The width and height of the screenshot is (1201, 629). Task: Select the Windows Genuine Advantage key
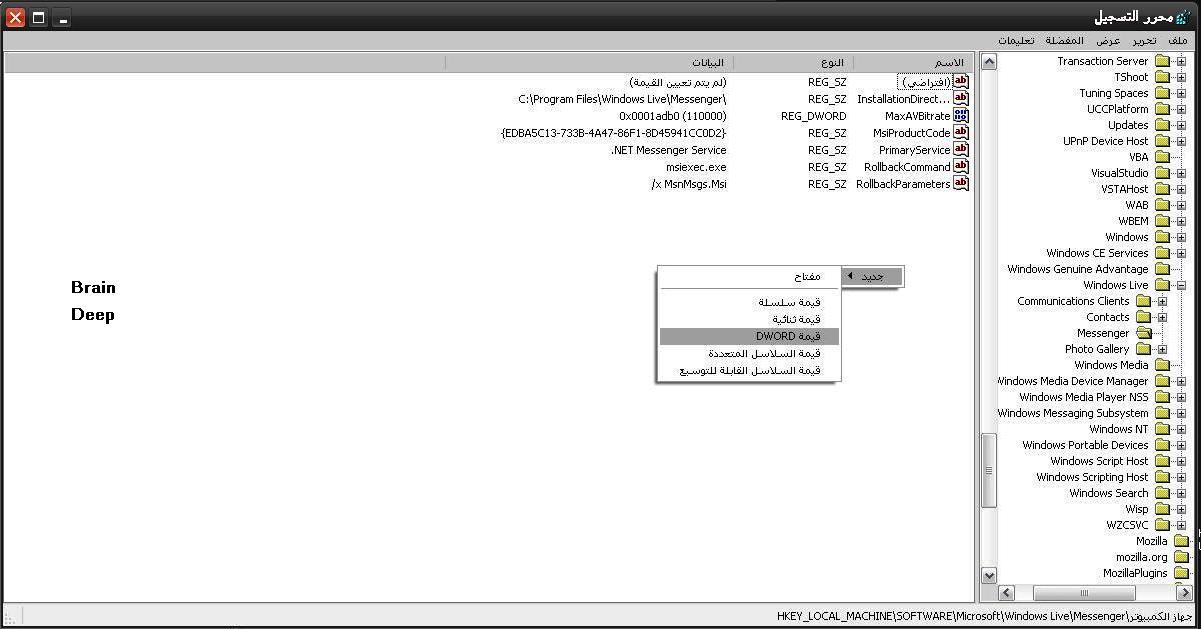1077,269
